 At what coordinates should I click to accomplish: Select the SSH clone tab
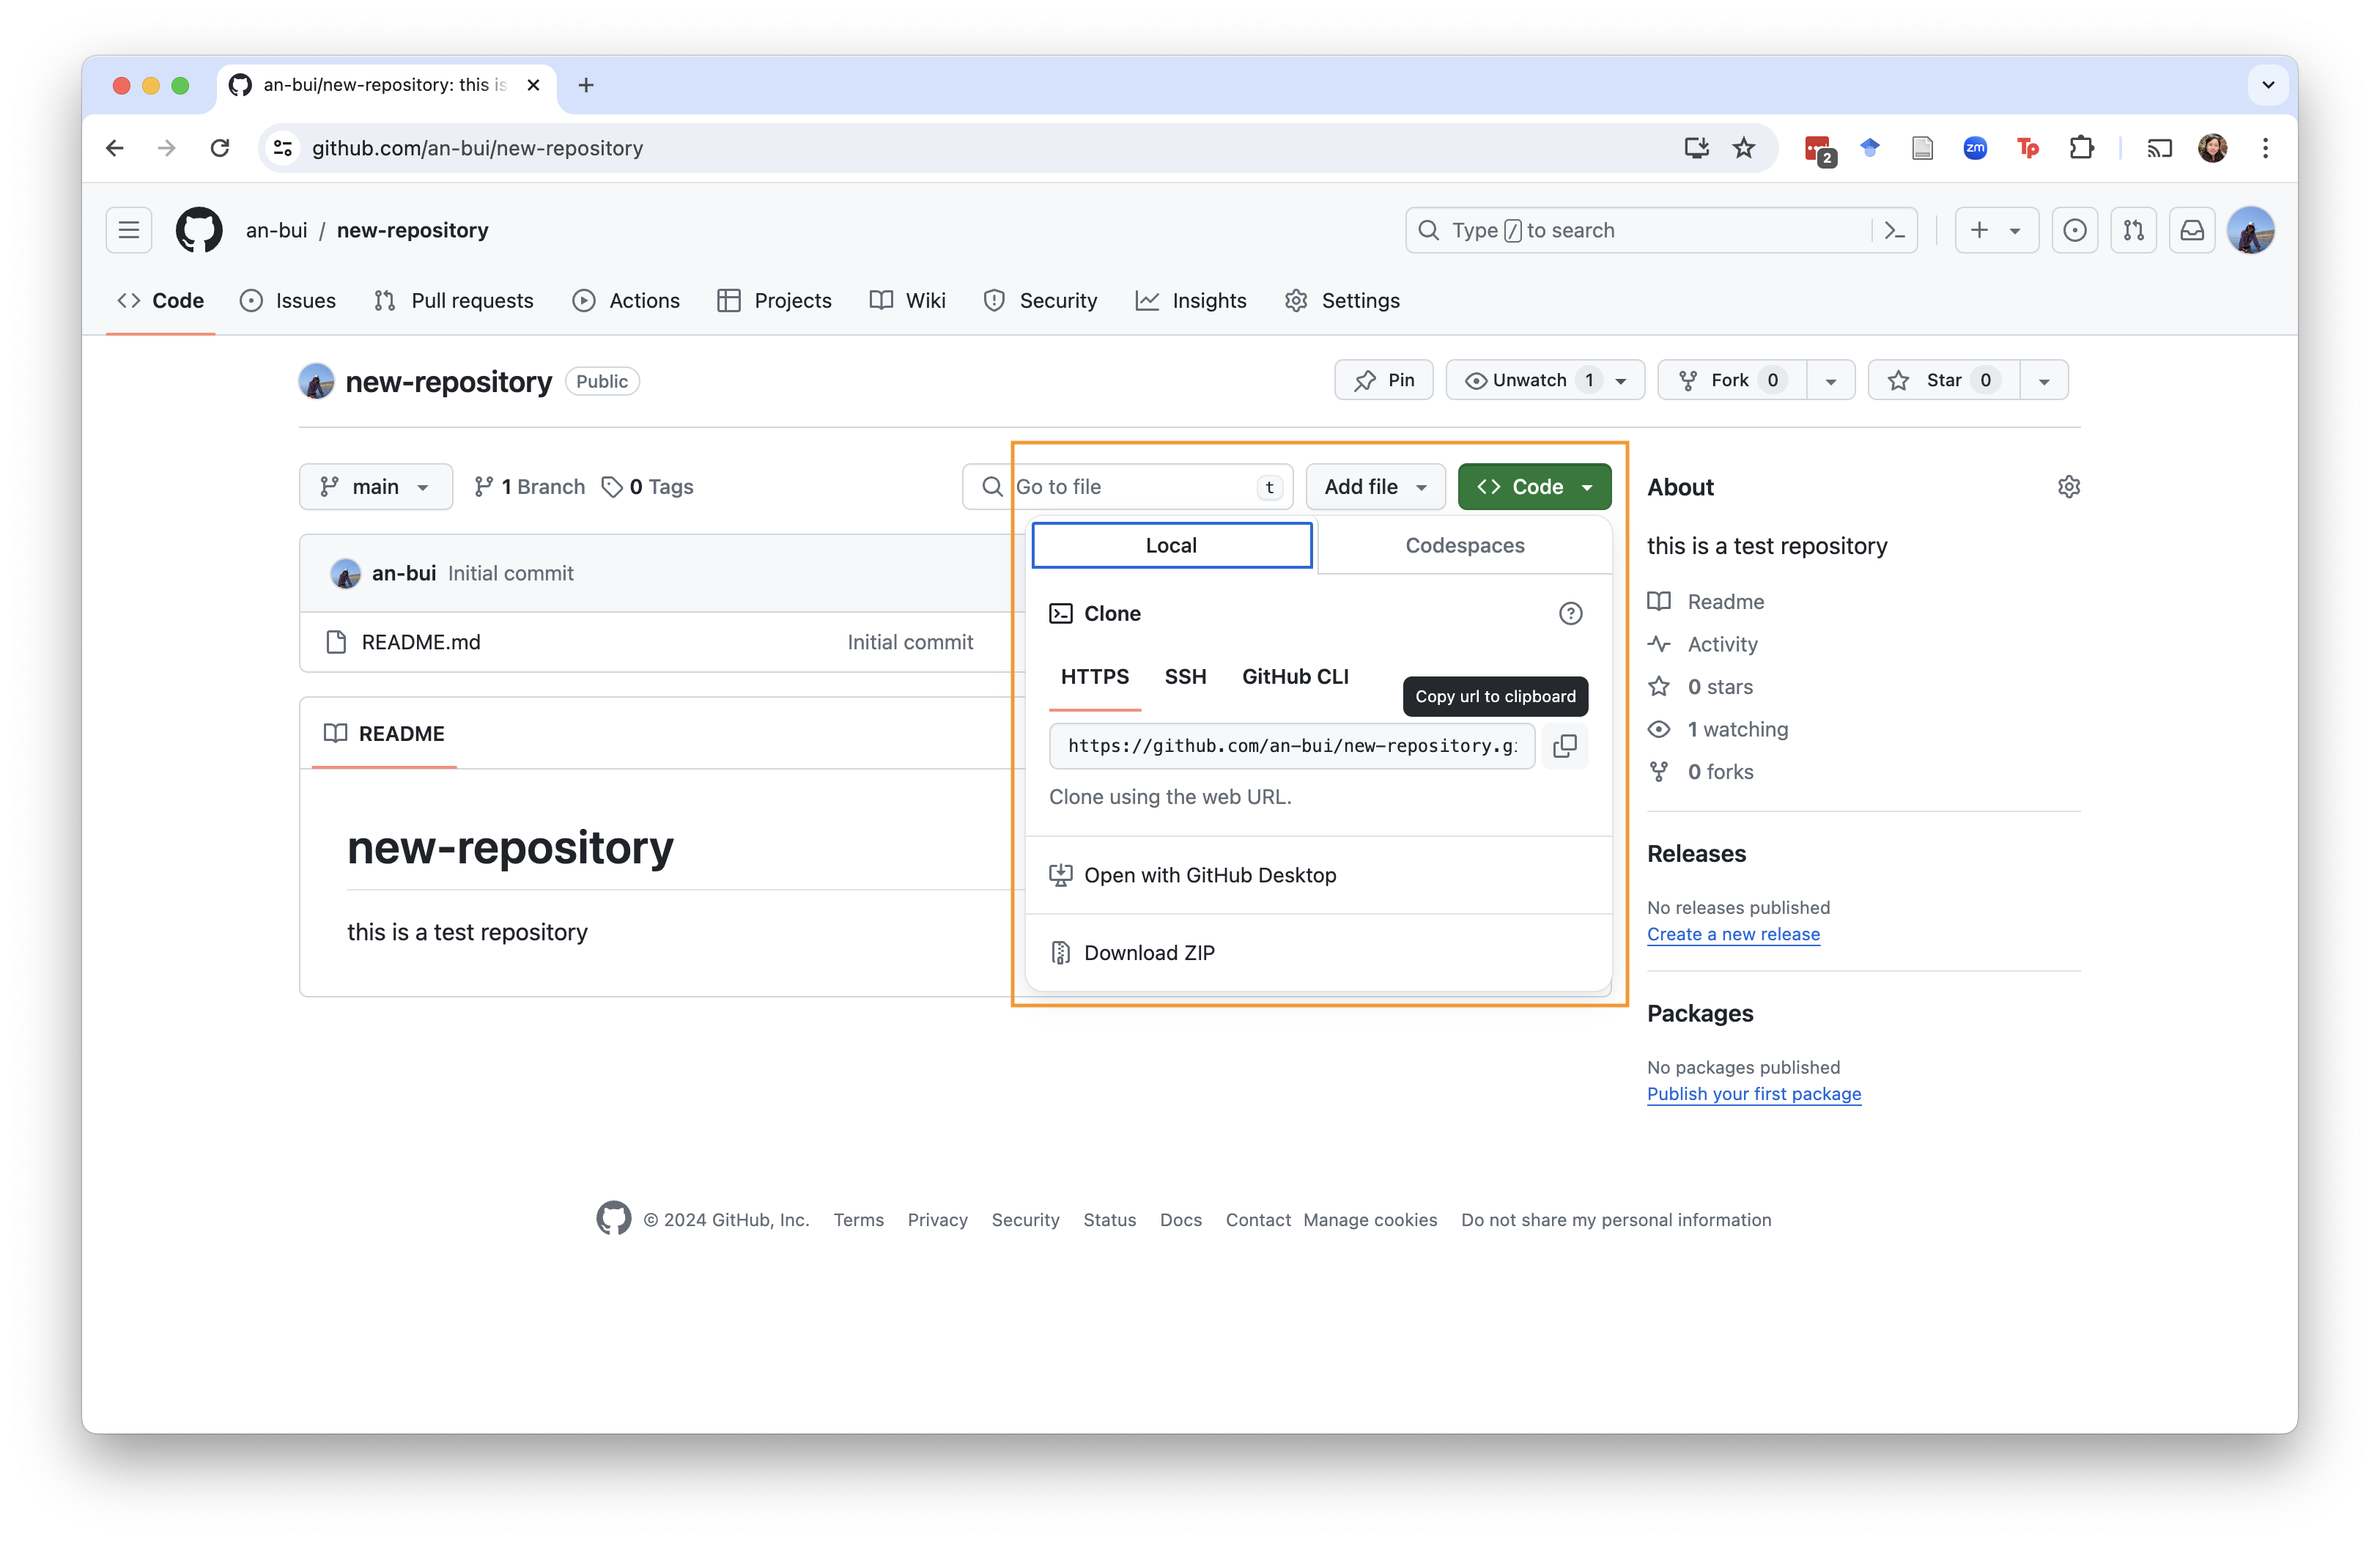1185,677
